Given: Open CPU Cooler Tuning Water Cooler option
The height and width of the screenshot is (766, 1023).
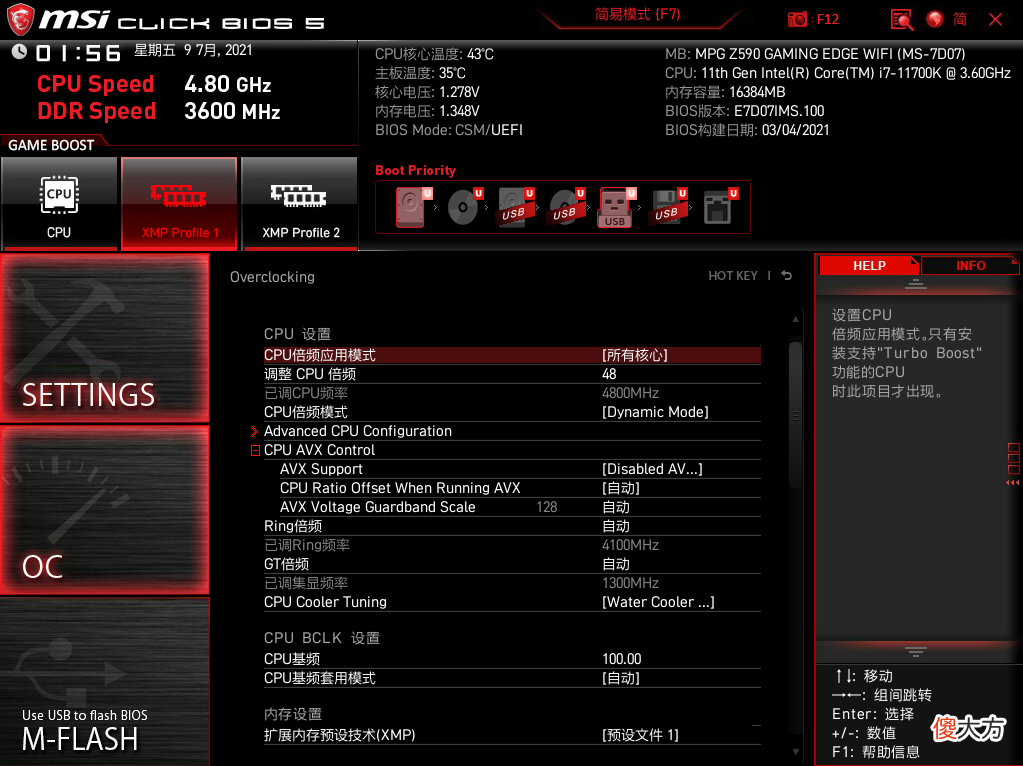Looking at the screenshot, I should pos(658,602).
